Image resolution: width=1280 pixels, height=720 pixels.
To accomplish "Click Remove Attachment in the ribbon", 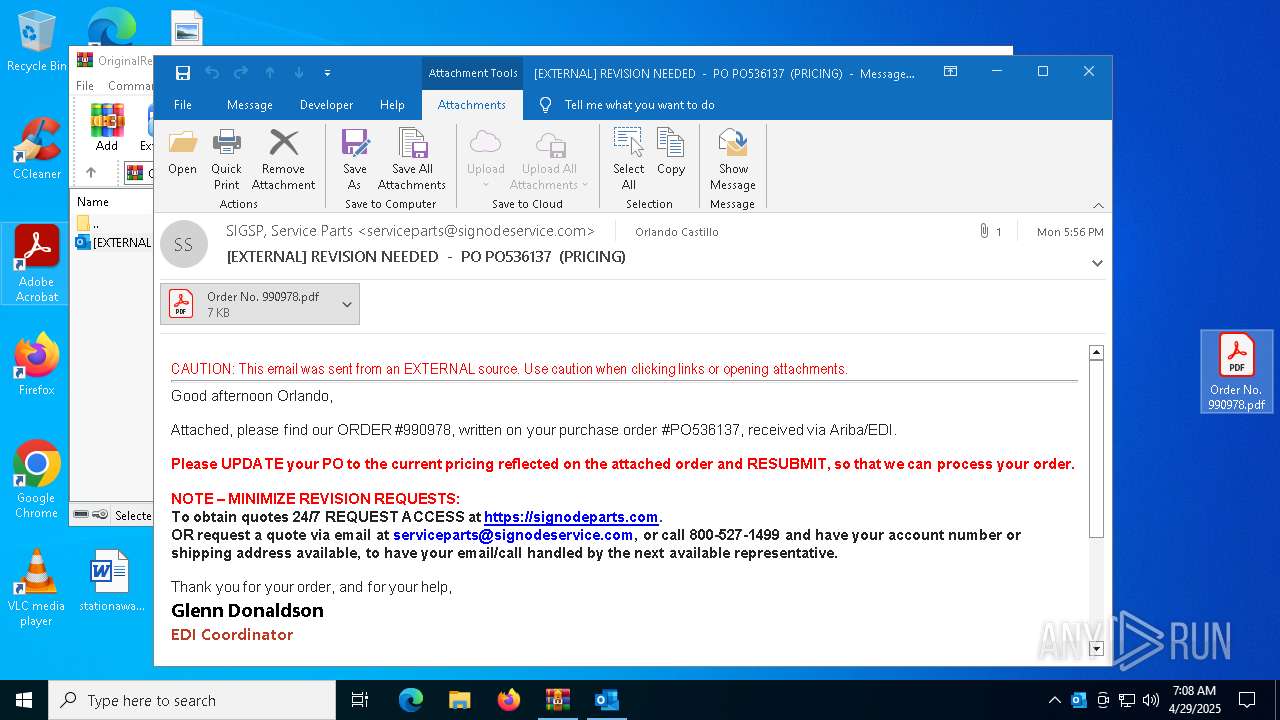I will (x=283, y=159).
